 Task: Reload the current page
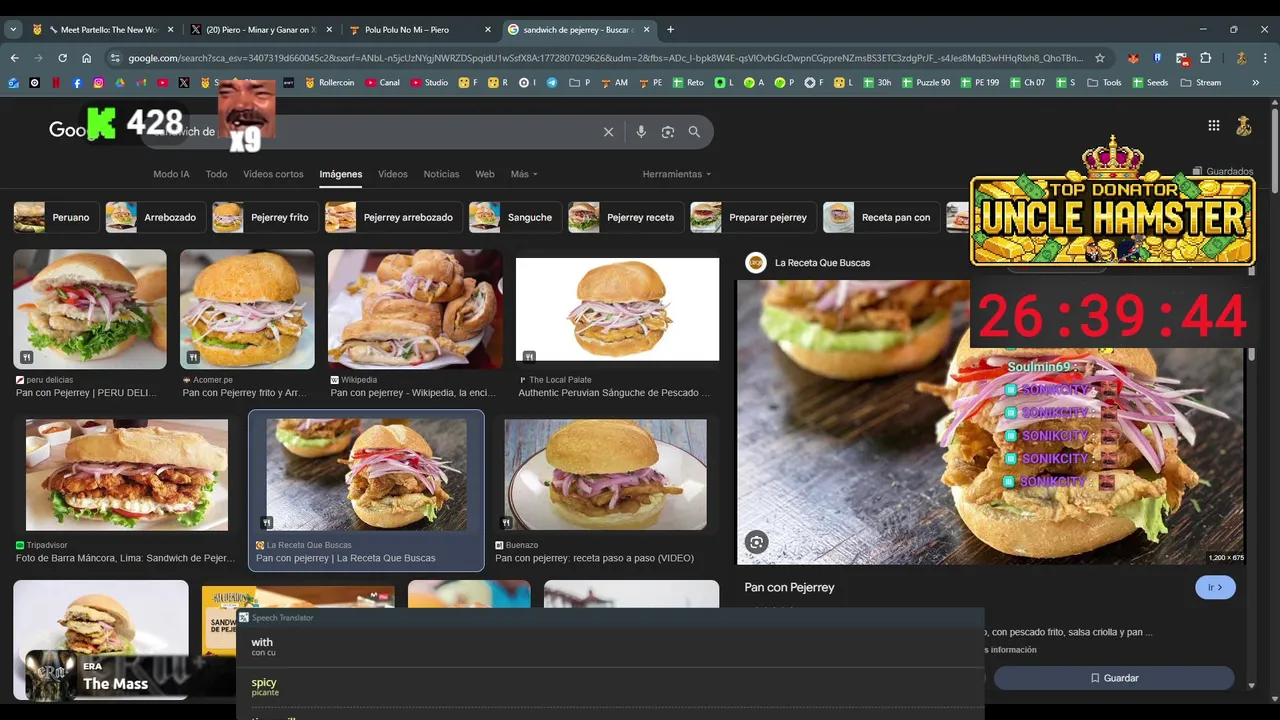point(62,58)
